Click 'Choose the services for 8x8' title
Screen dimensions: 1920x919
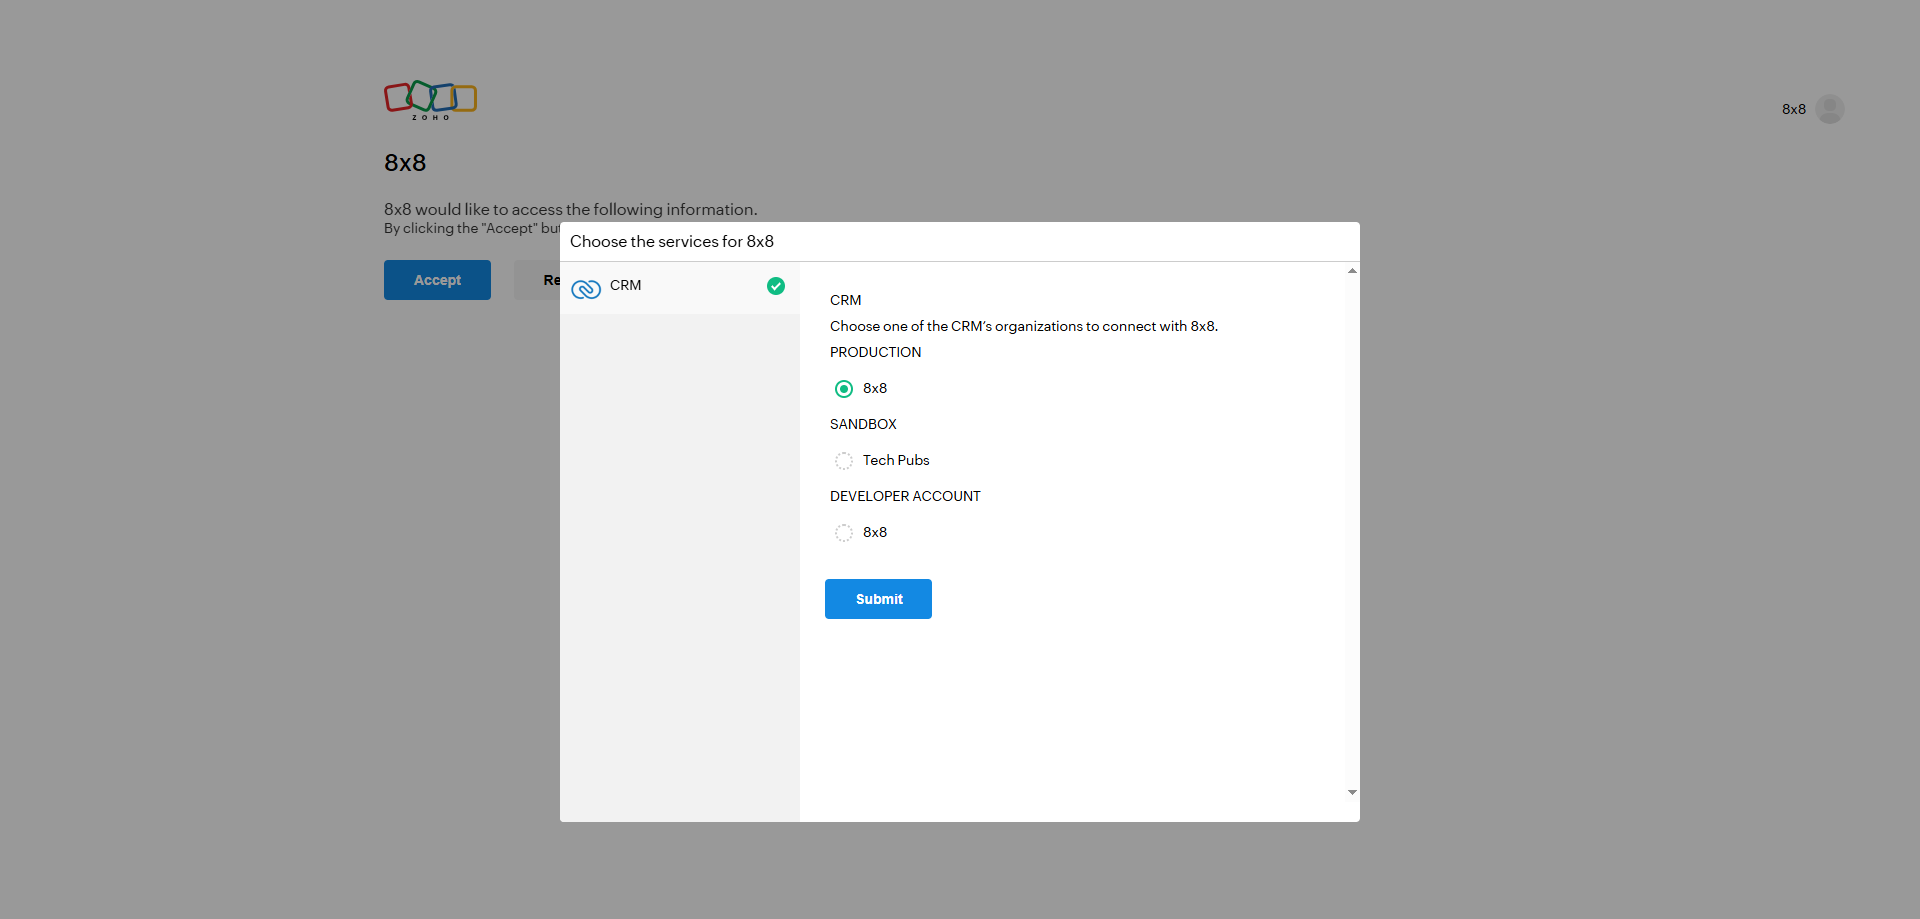pyautogui.click(x=672, y=241)
